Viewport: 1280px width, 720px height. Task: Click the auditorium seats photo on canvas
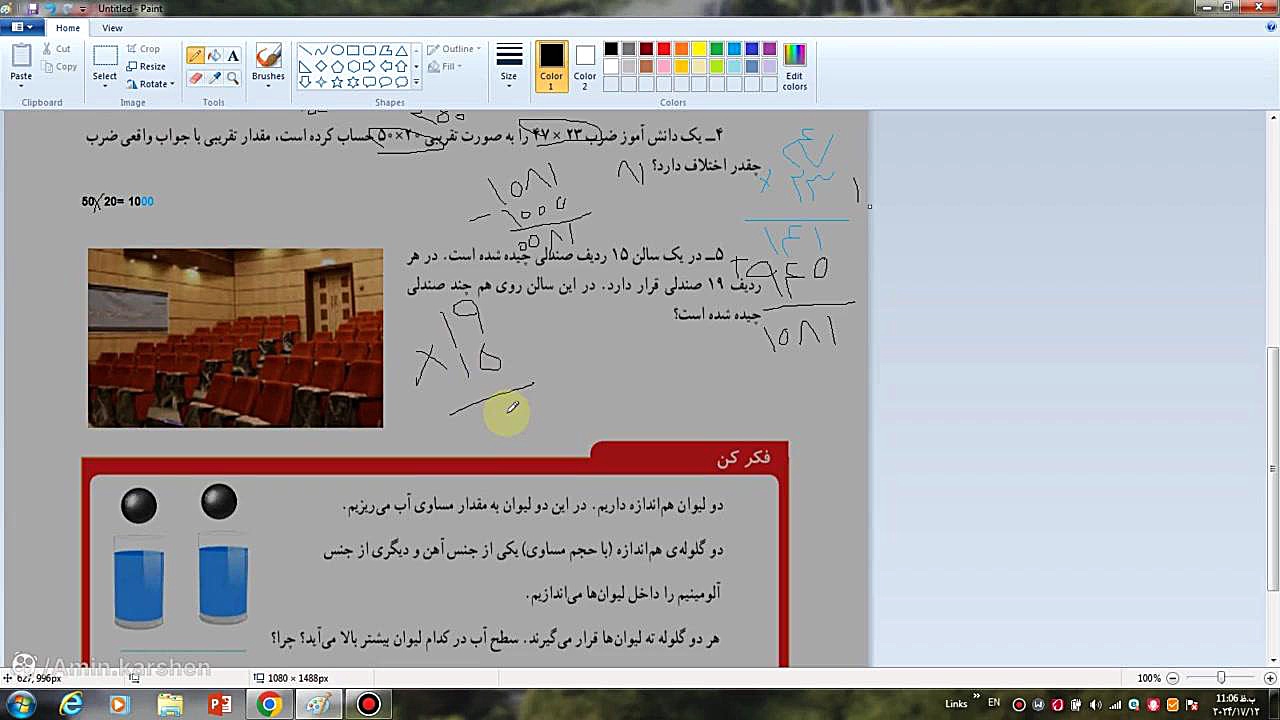[235, 338]
